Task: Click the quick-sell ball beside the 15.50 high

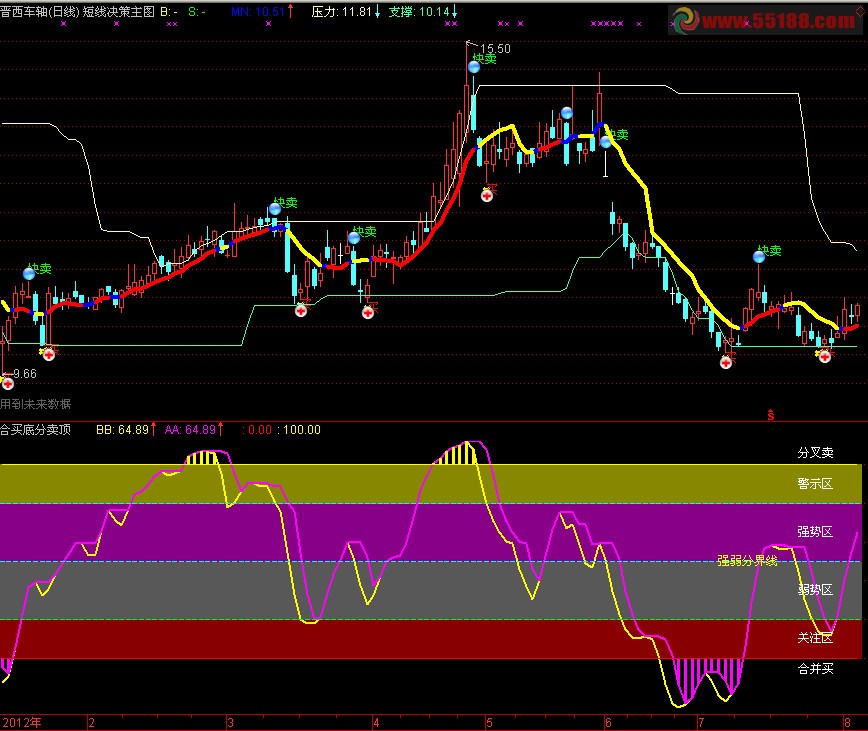Action: (x=474, y=68)
